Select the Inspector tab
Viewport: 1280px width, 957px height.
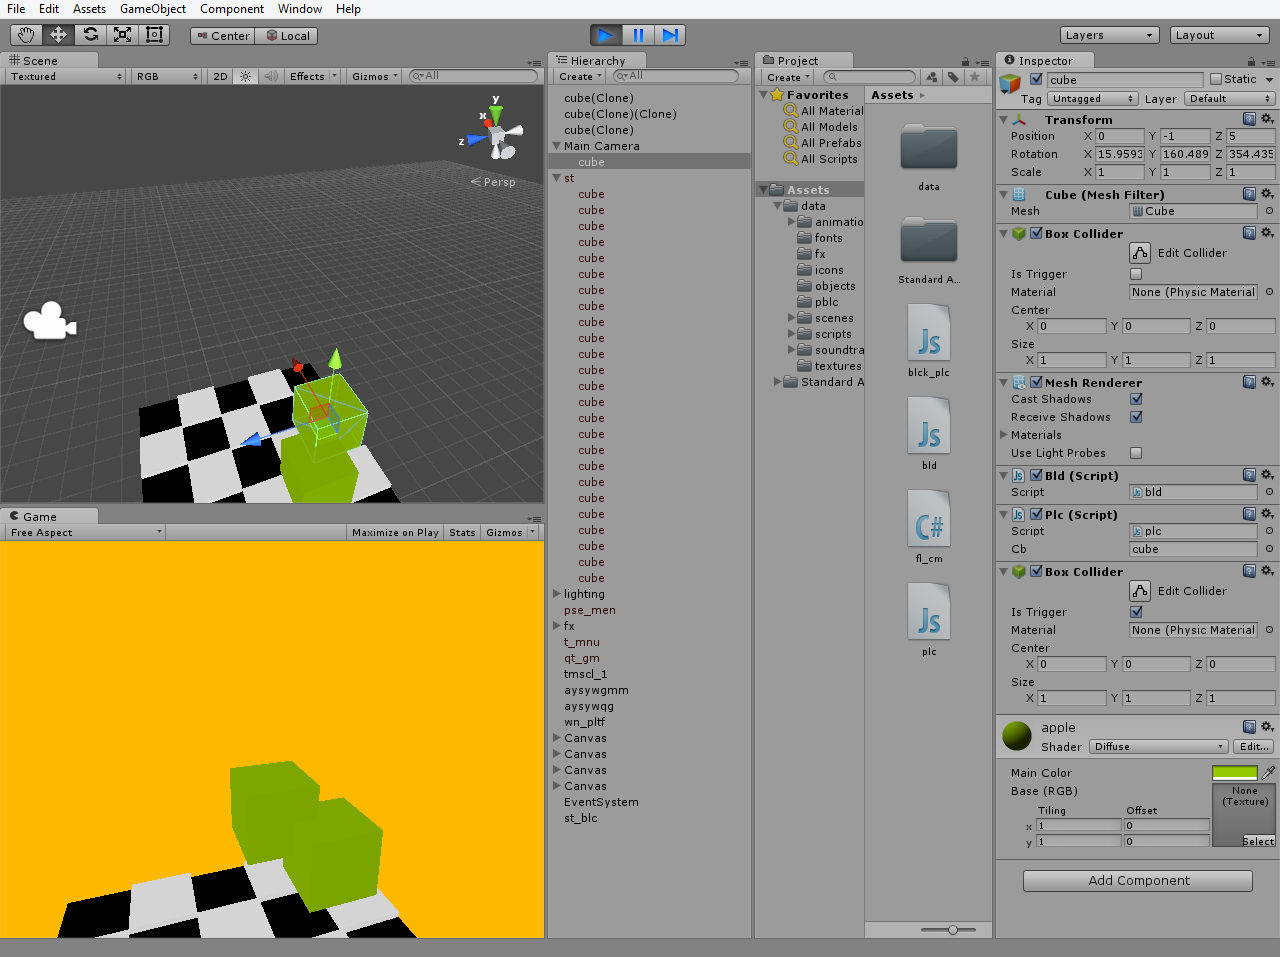click(1046, 60)
